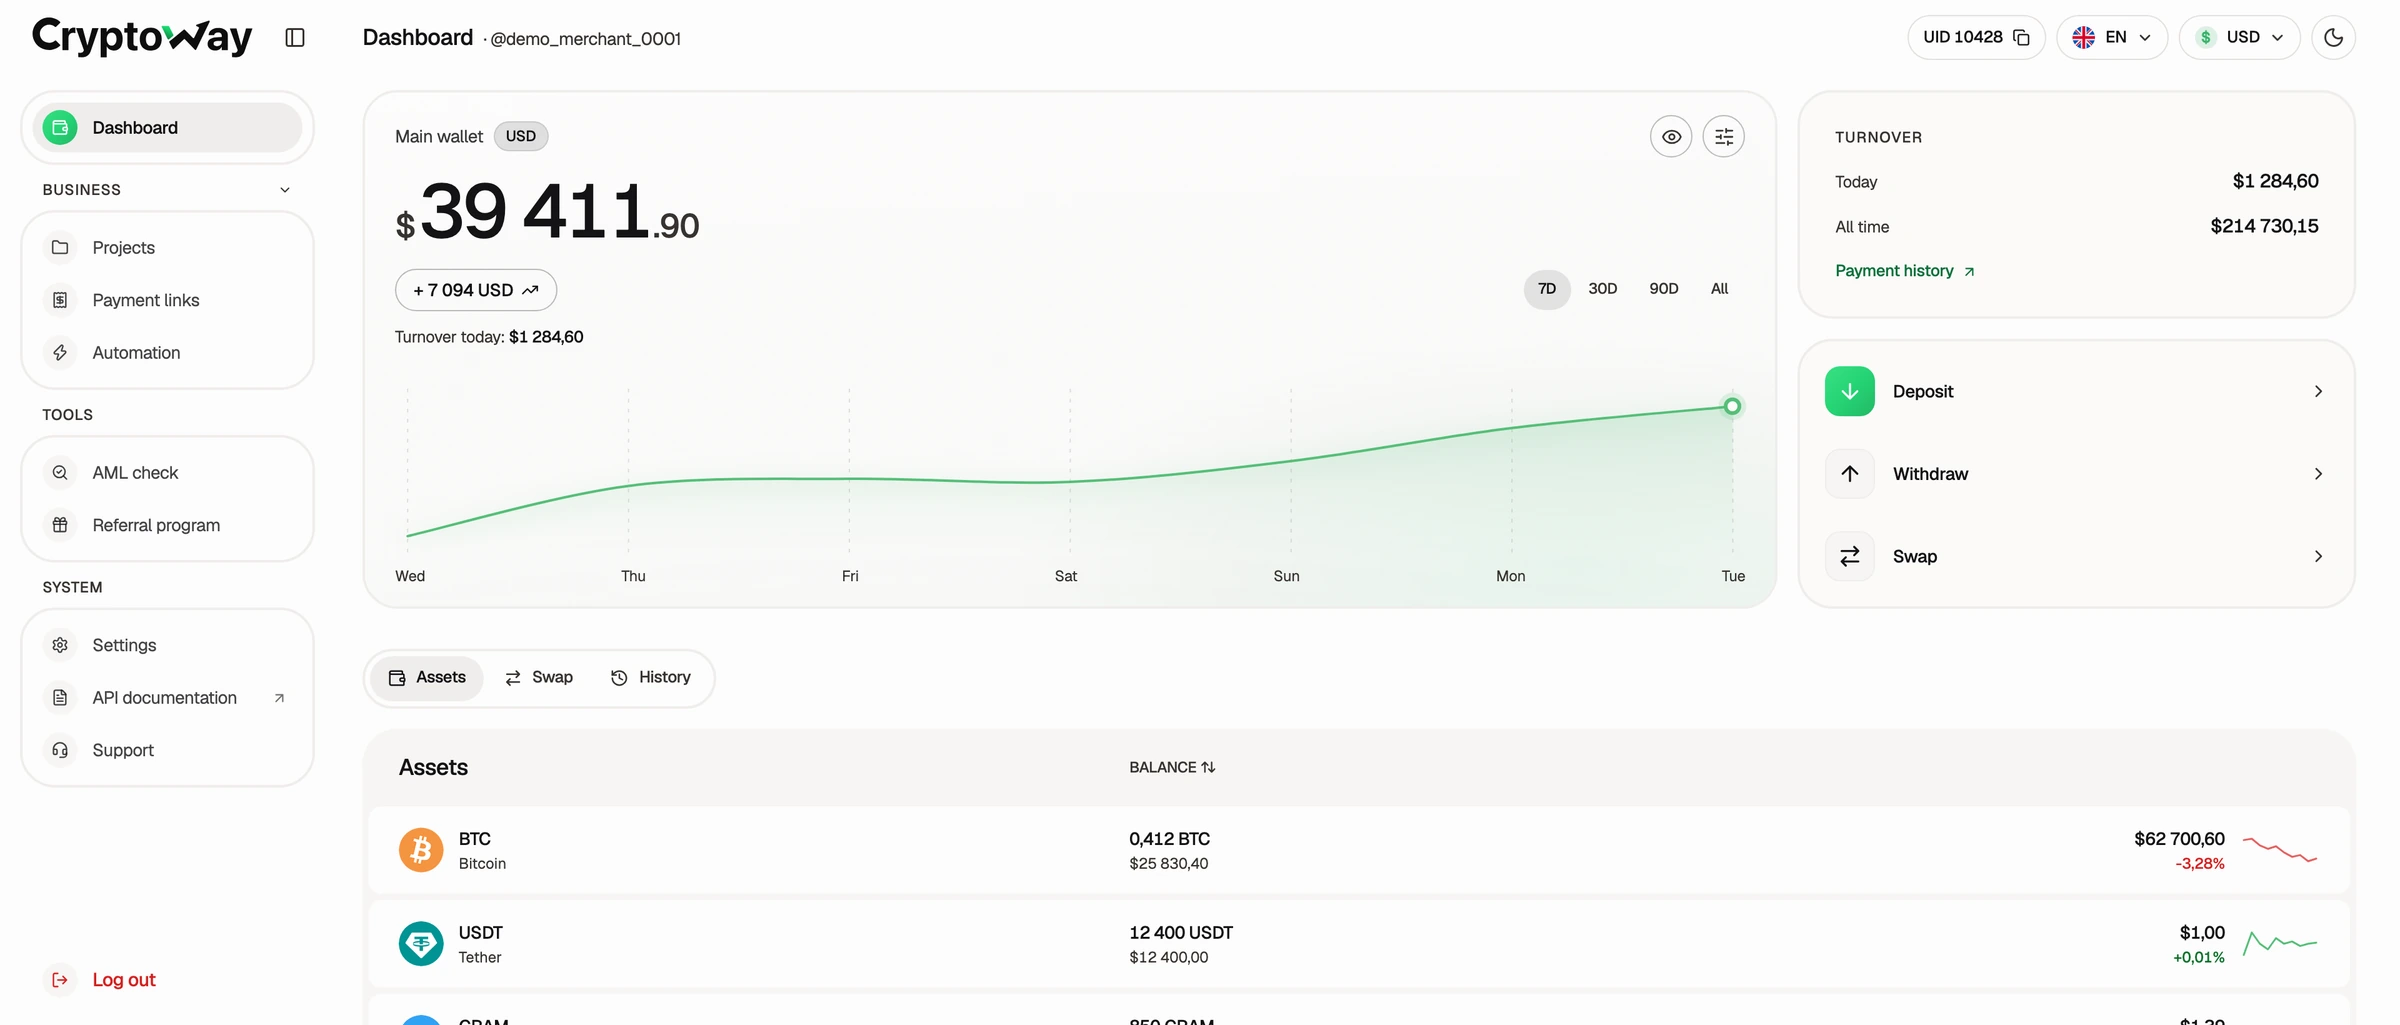
Task: Click the Payment links icon
Action: (60, 300)
